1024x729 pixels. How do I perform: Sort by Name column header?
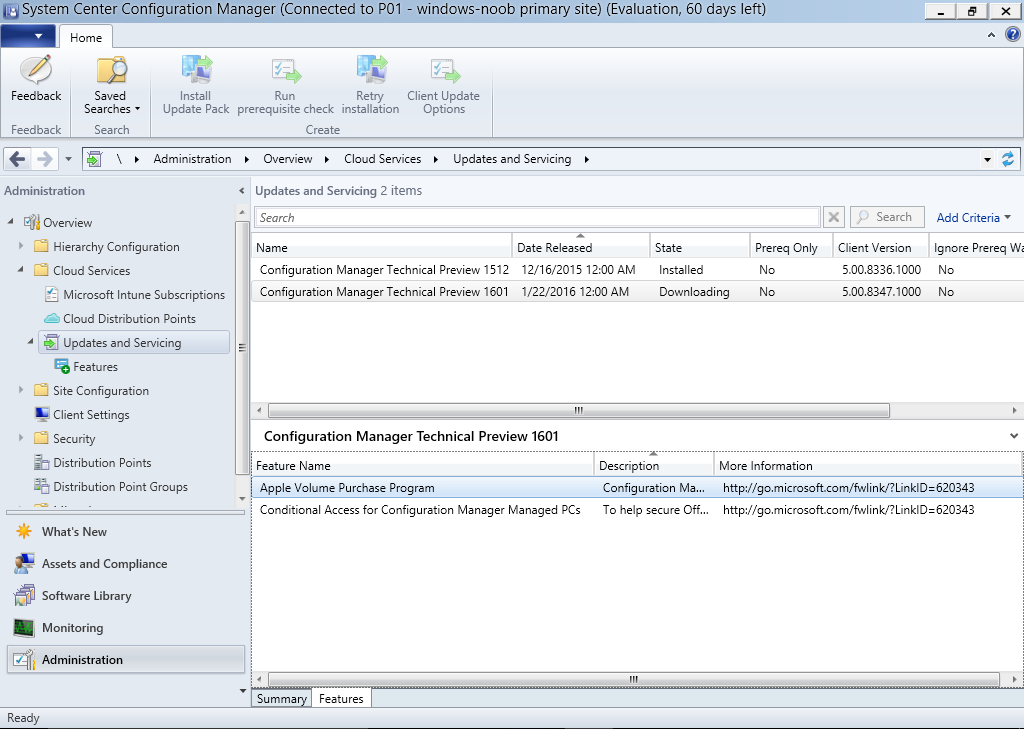[x=382, y=248]
